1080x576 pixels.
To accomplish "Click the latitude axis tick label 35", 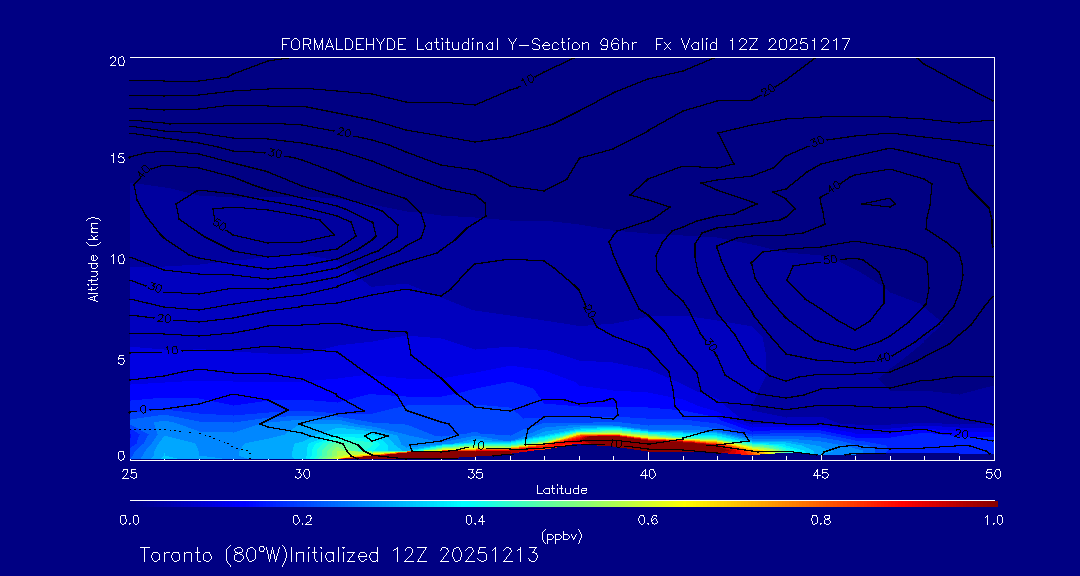I will pos(475,474).
